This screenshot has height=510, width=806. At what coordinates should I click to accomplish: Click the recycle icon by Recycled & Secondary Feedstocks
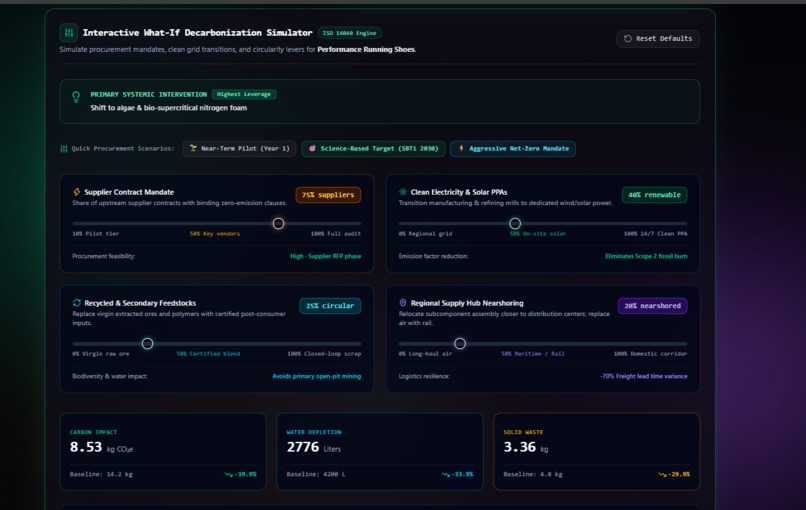77,303
